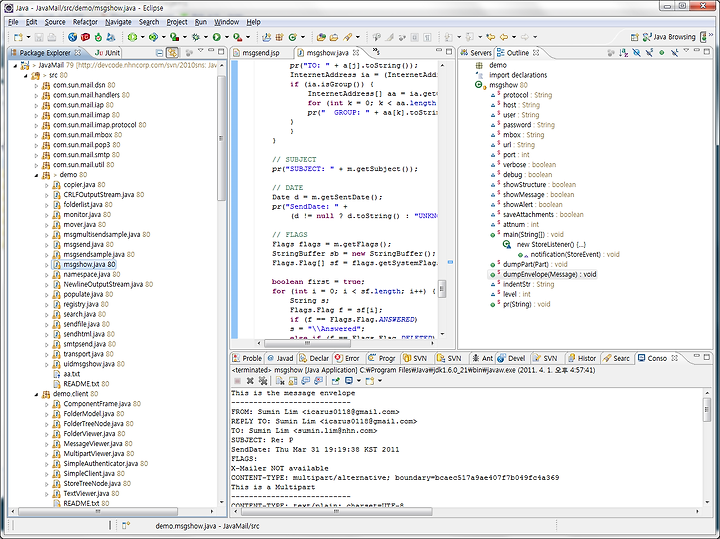This screenshot has height=539, width=720.
Task: Switch to the JUnit tab
Action: tap(107, 53)
